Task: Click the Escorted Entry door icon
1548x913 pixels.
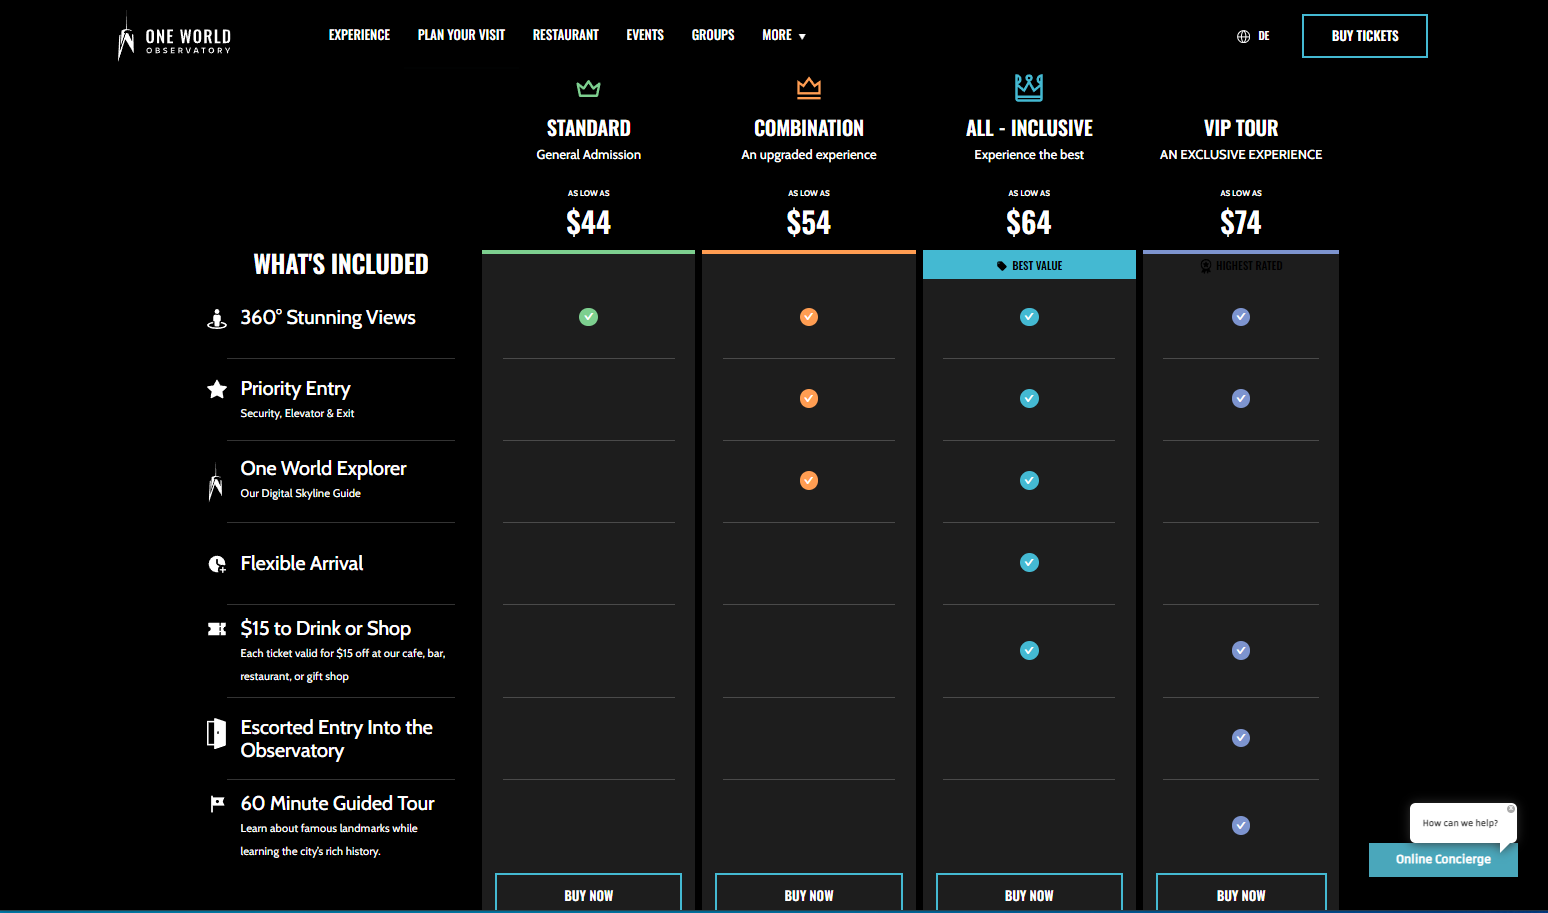Action: click(x=216, y=733)
